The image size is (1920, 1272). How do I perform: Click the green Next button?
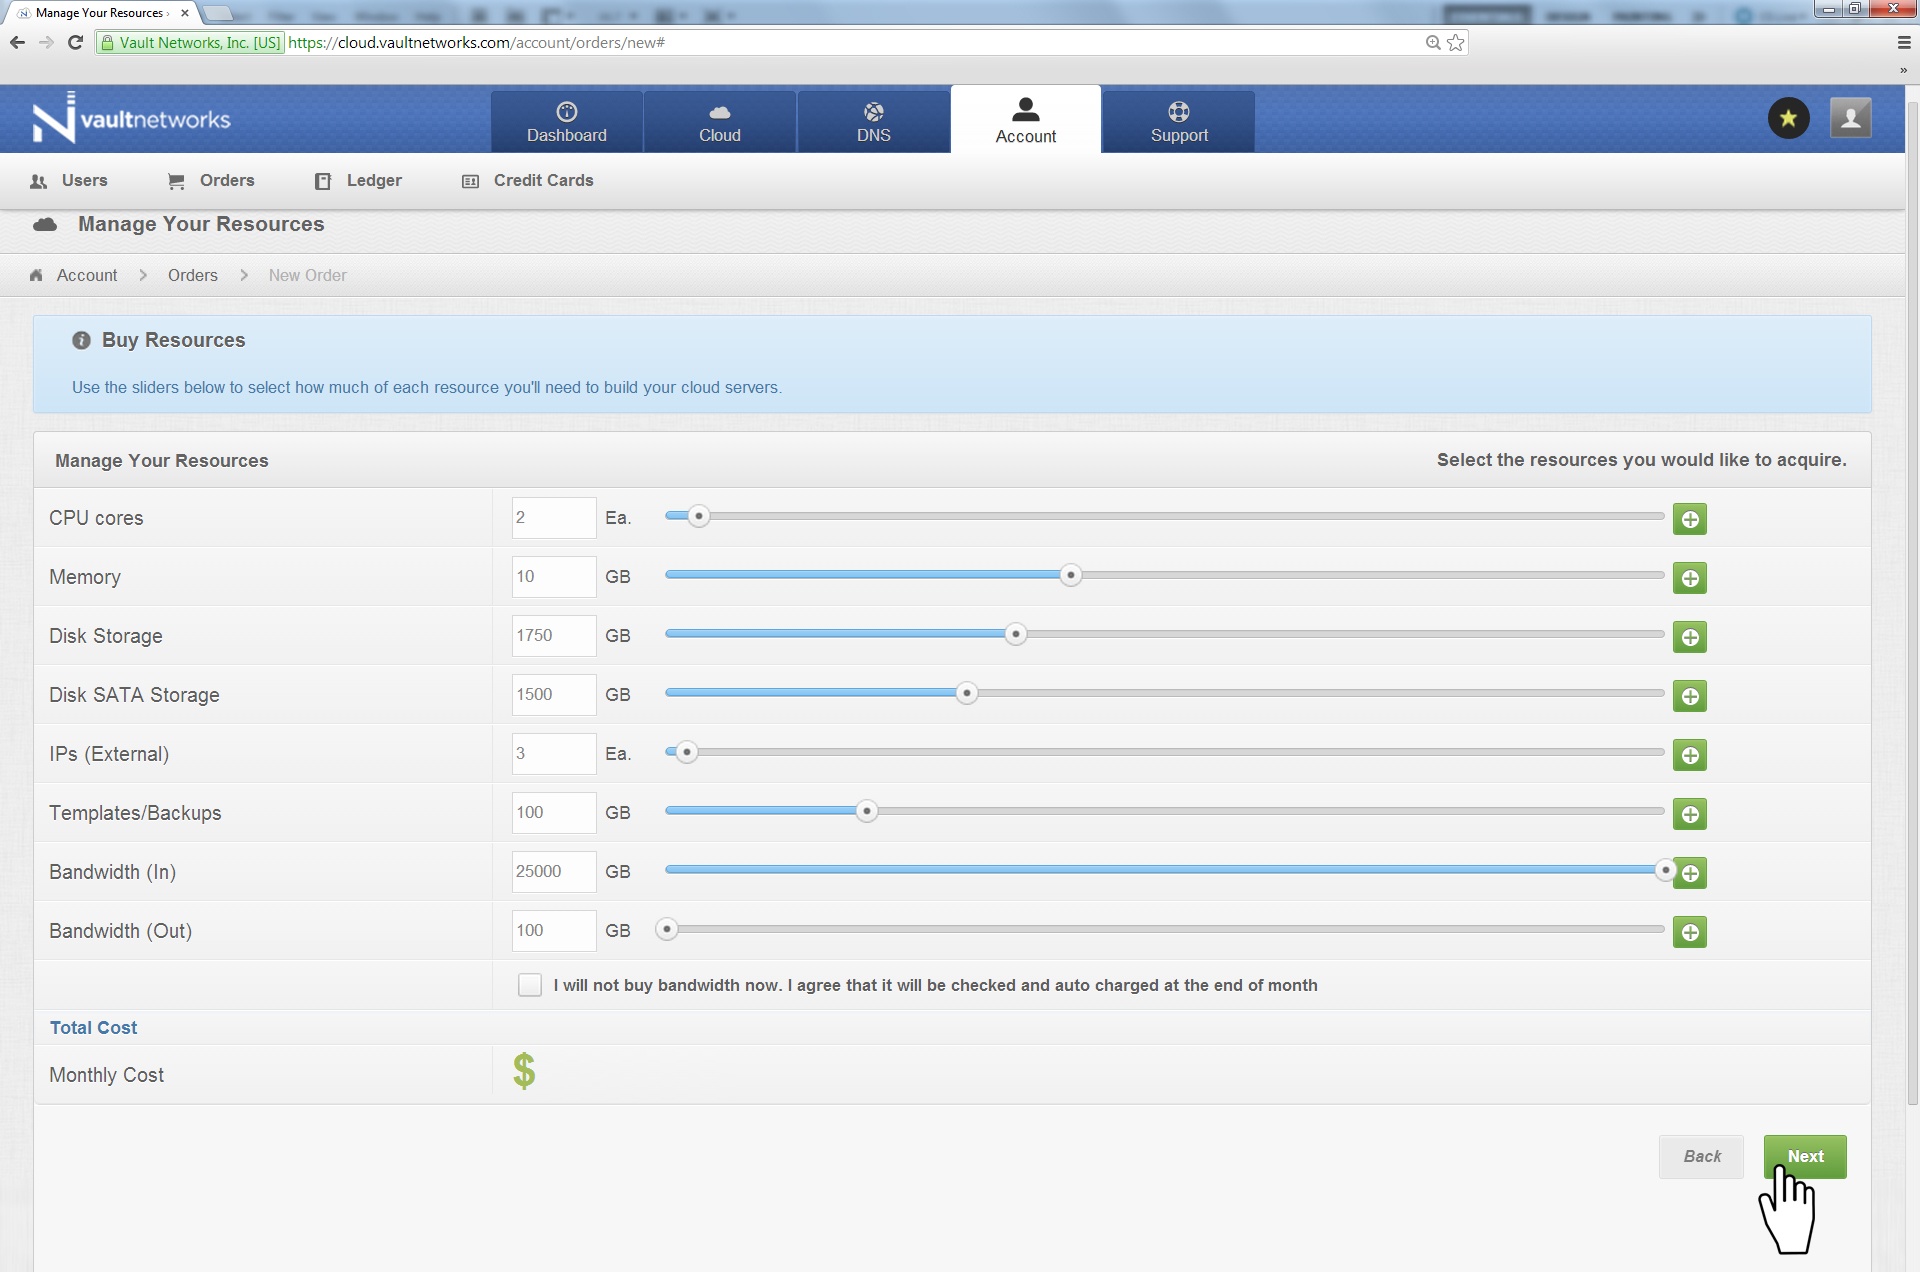[x=1804, y=1157]
